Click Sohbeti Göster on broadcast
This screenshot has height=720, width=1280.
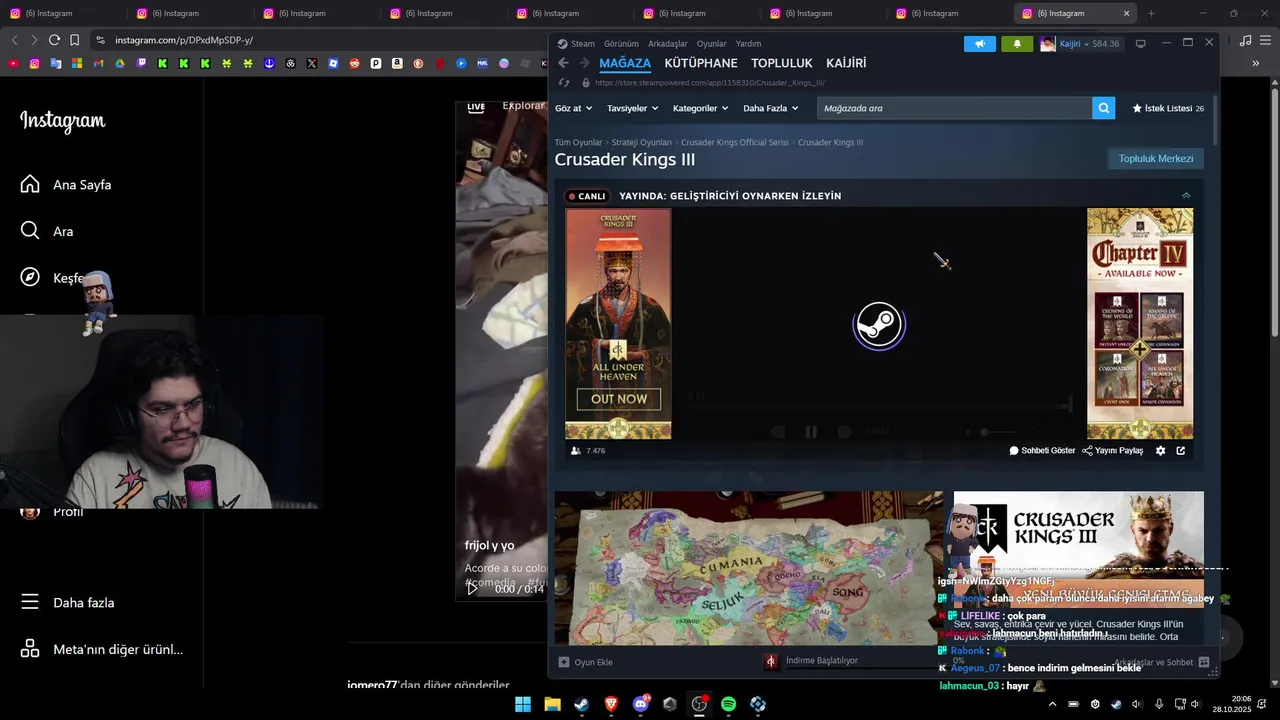pos(1042,451)
